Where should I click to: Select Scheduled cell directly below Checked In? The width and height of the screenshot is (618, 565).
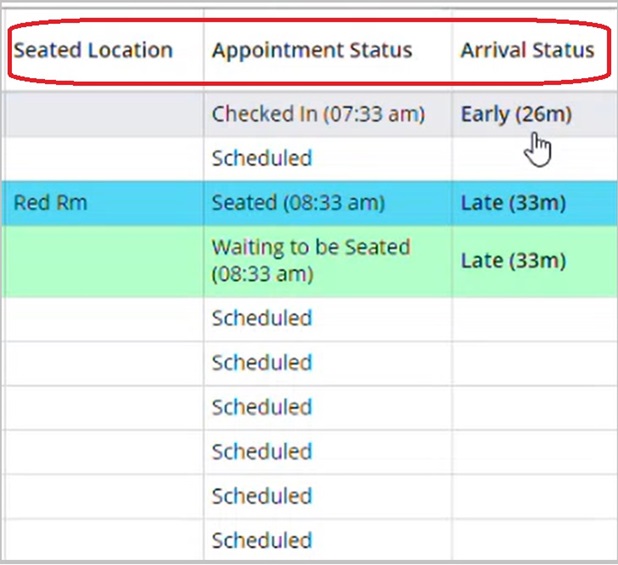tap(262, 158)
